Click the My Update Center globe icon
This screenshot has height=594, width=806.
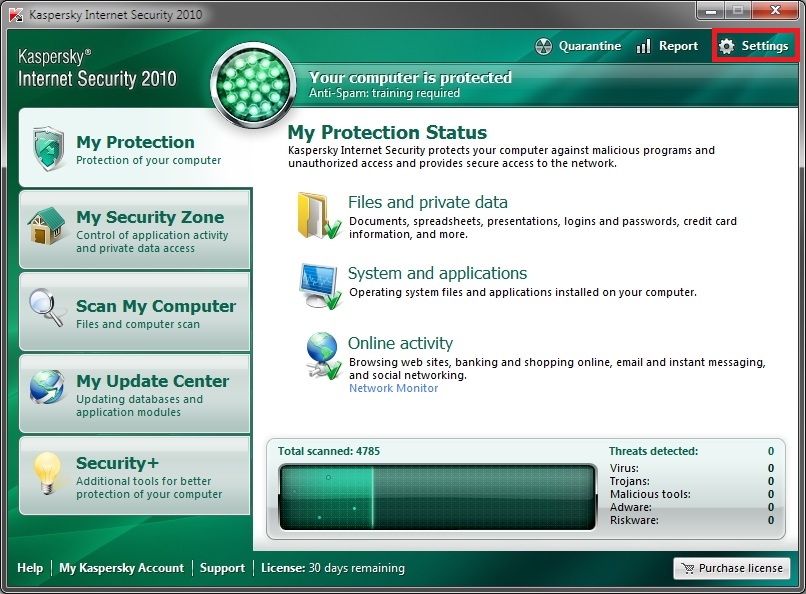tap(47, 387)
